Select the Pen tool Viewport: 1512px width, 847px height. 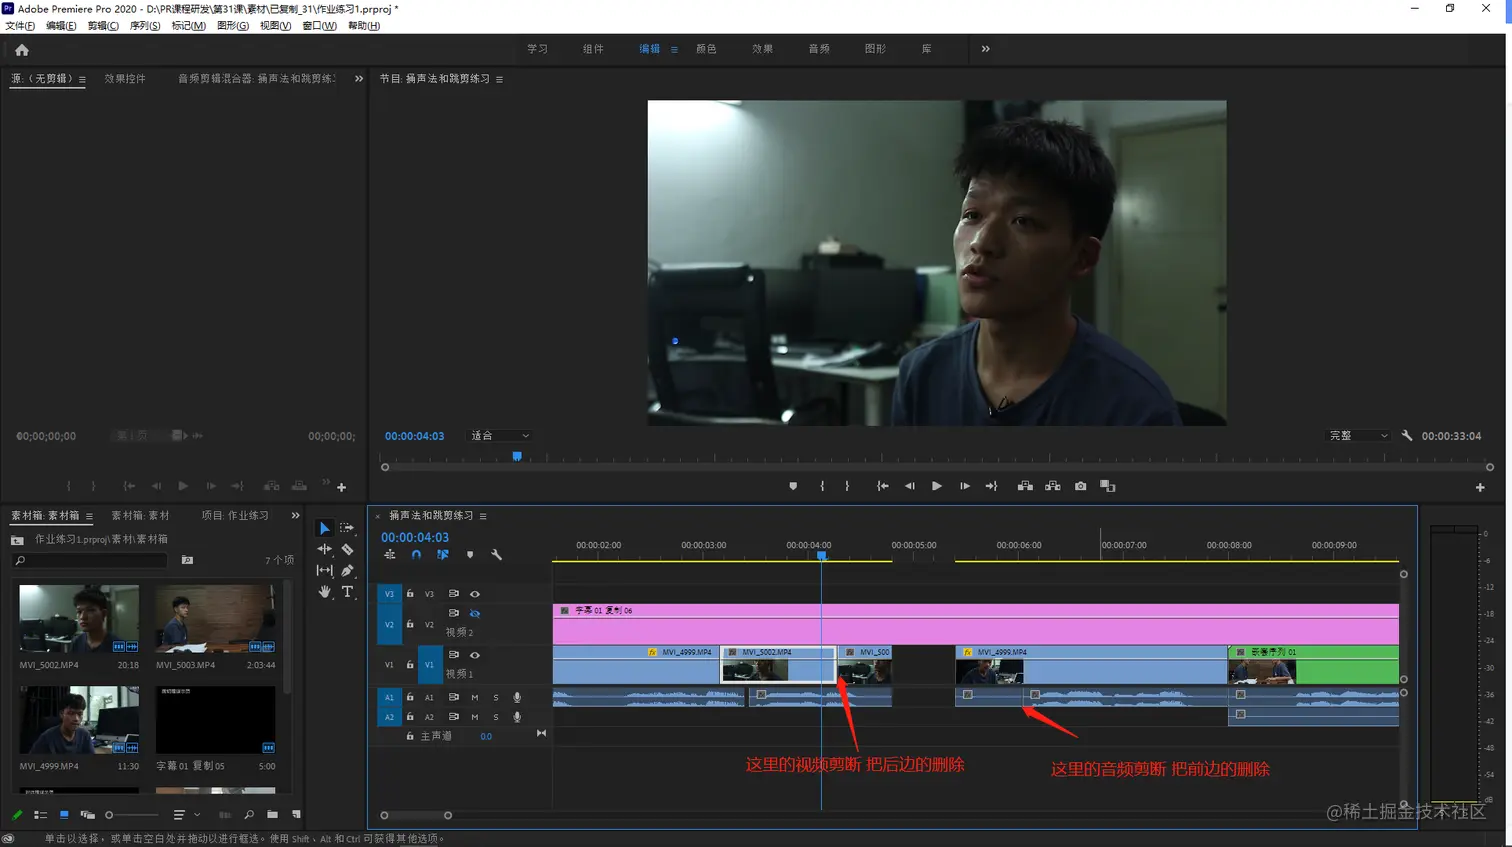pos(347,570)
